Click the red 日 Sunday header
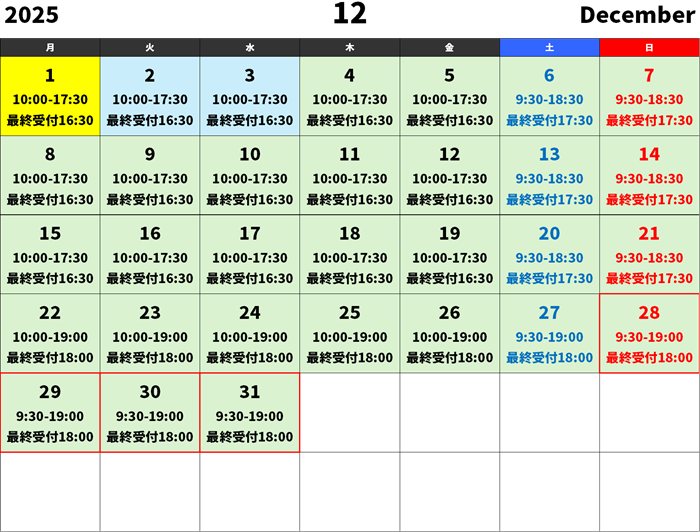Image resolution: width=700 pixels, height=532 pixels. tap(650, 47)
